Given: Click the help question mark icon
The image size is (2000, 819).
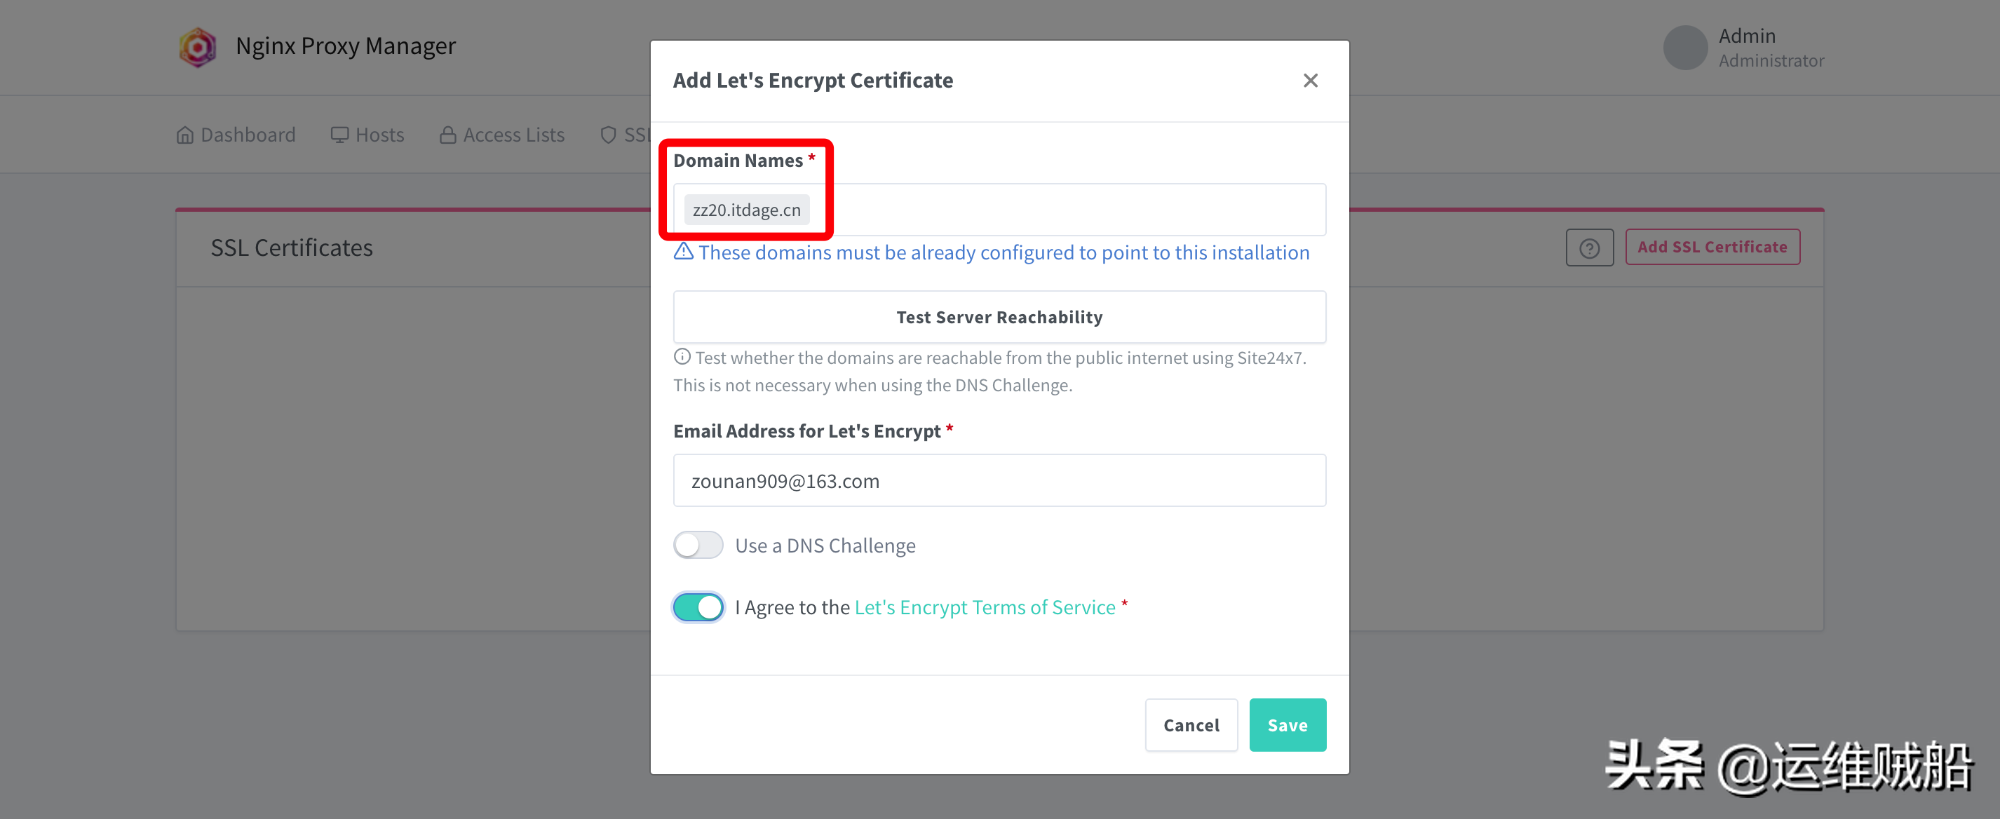Looking at the screenshot, I should coord(1589,248).
